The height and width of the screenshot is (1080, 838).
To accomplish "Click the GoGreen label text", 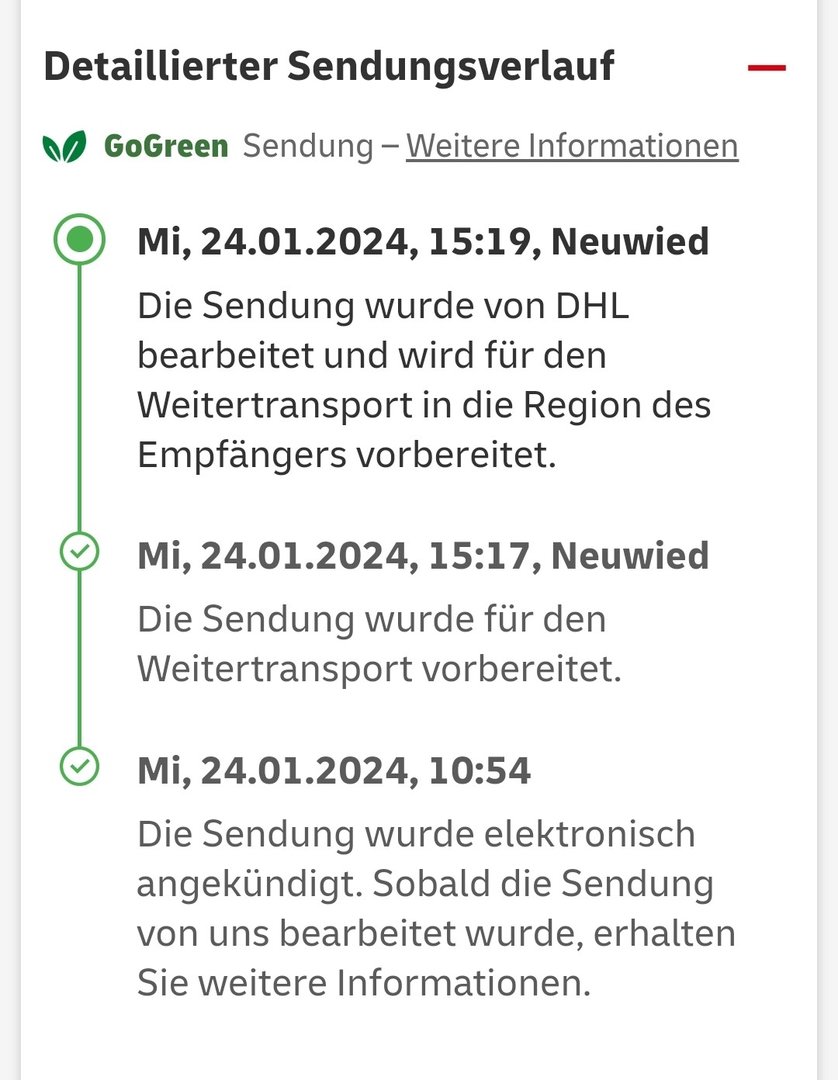I will point(166,146).
